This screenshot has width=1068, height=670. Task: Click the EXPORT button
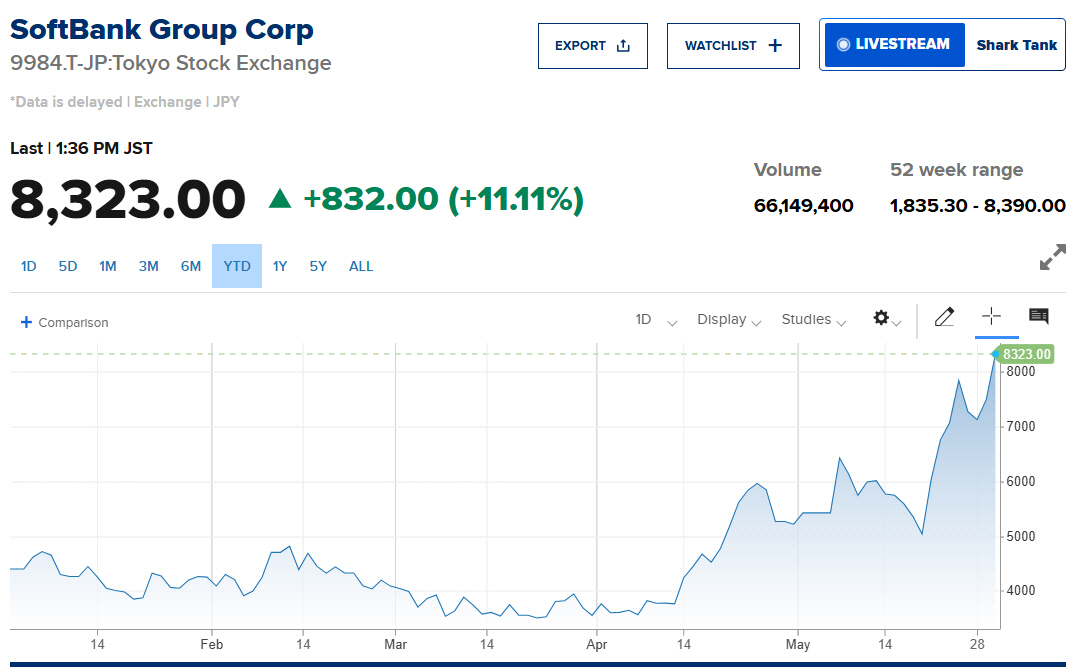(593, 46)
